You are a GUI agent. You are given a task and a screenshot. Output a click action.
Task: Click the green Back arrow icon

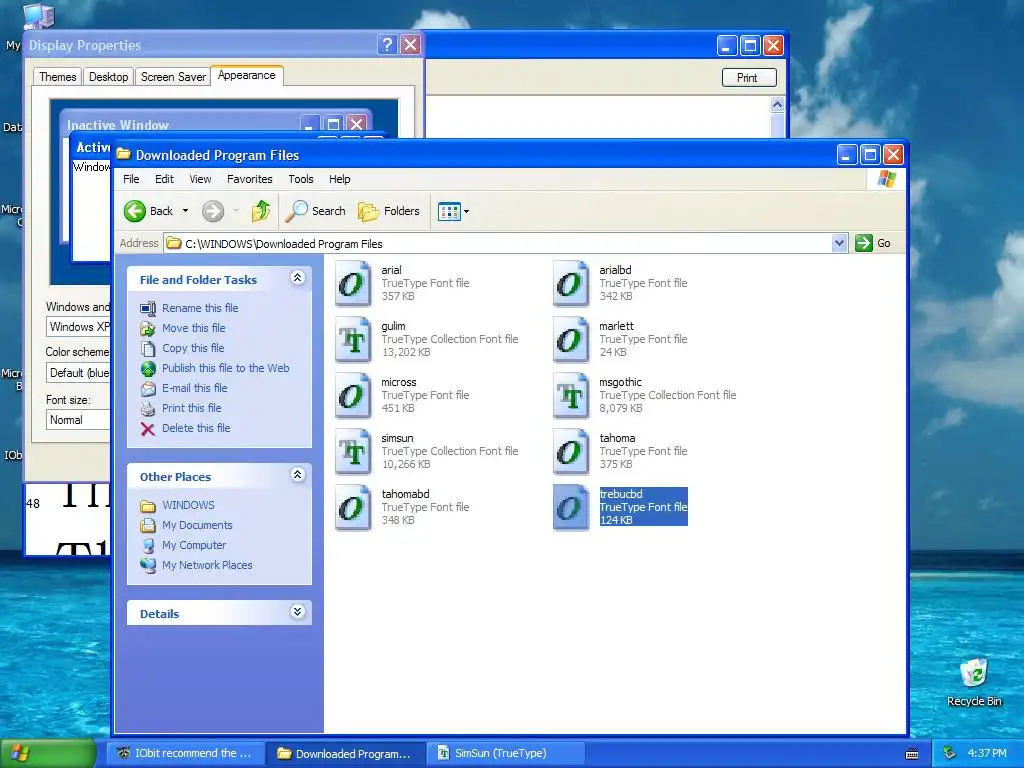[135, 211]
